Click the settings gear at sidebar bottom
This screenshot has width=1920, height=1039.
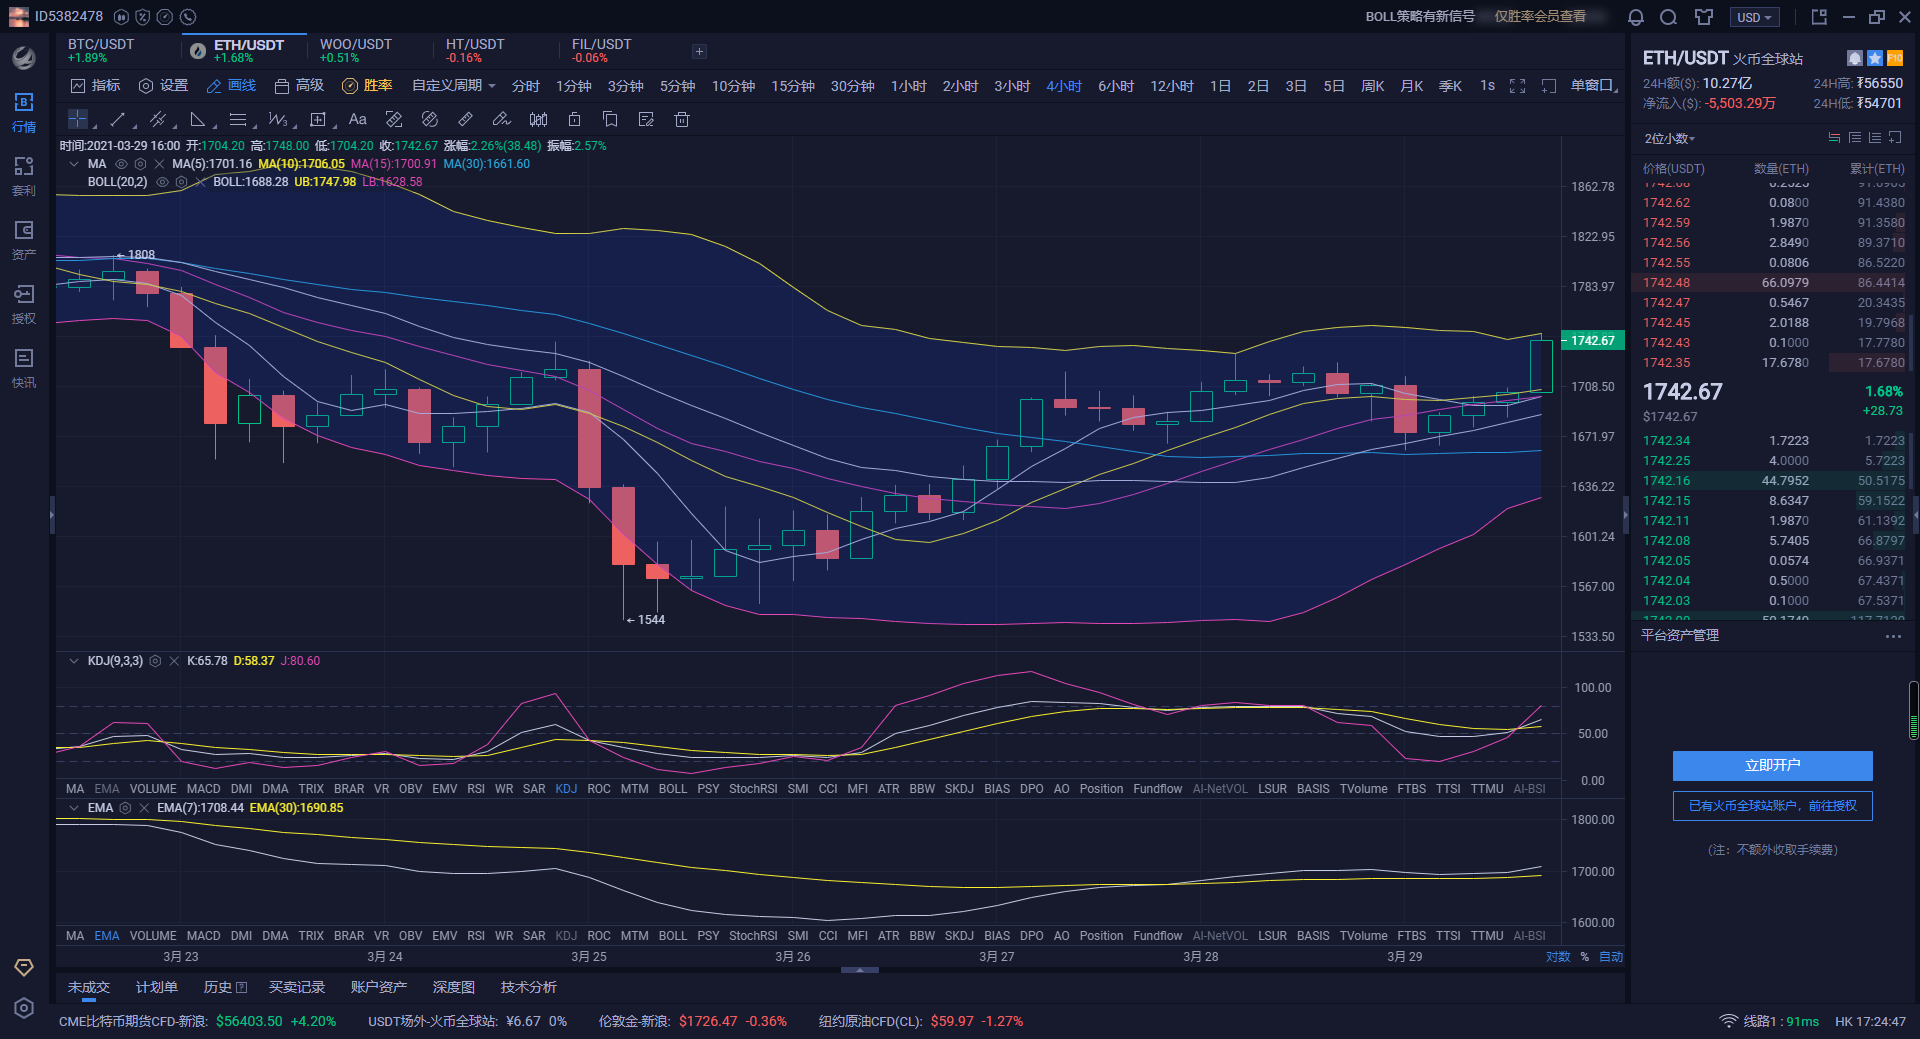24,1008
